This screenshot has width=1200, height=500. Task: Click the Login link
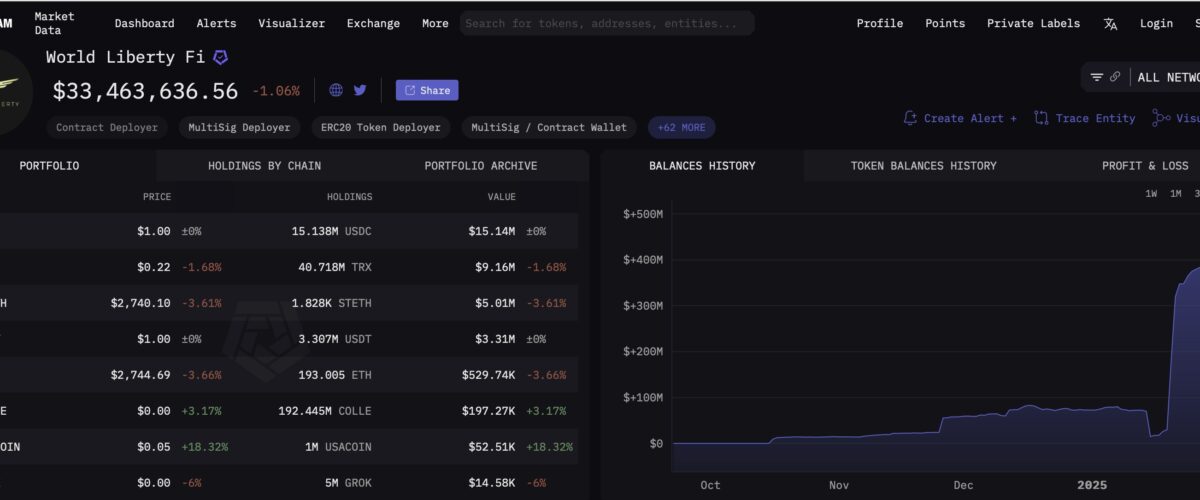(1156, 23)
